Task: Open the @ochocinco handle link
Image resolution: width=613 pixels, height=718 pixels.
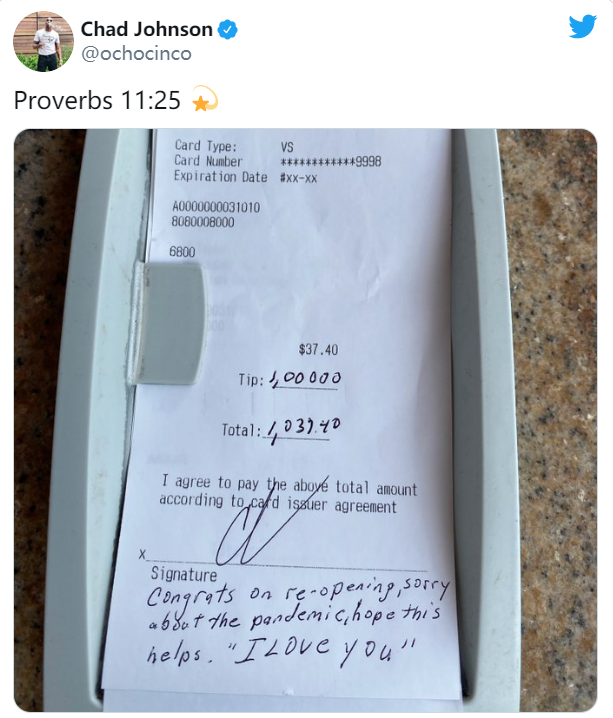Action: tap(136, 54)
